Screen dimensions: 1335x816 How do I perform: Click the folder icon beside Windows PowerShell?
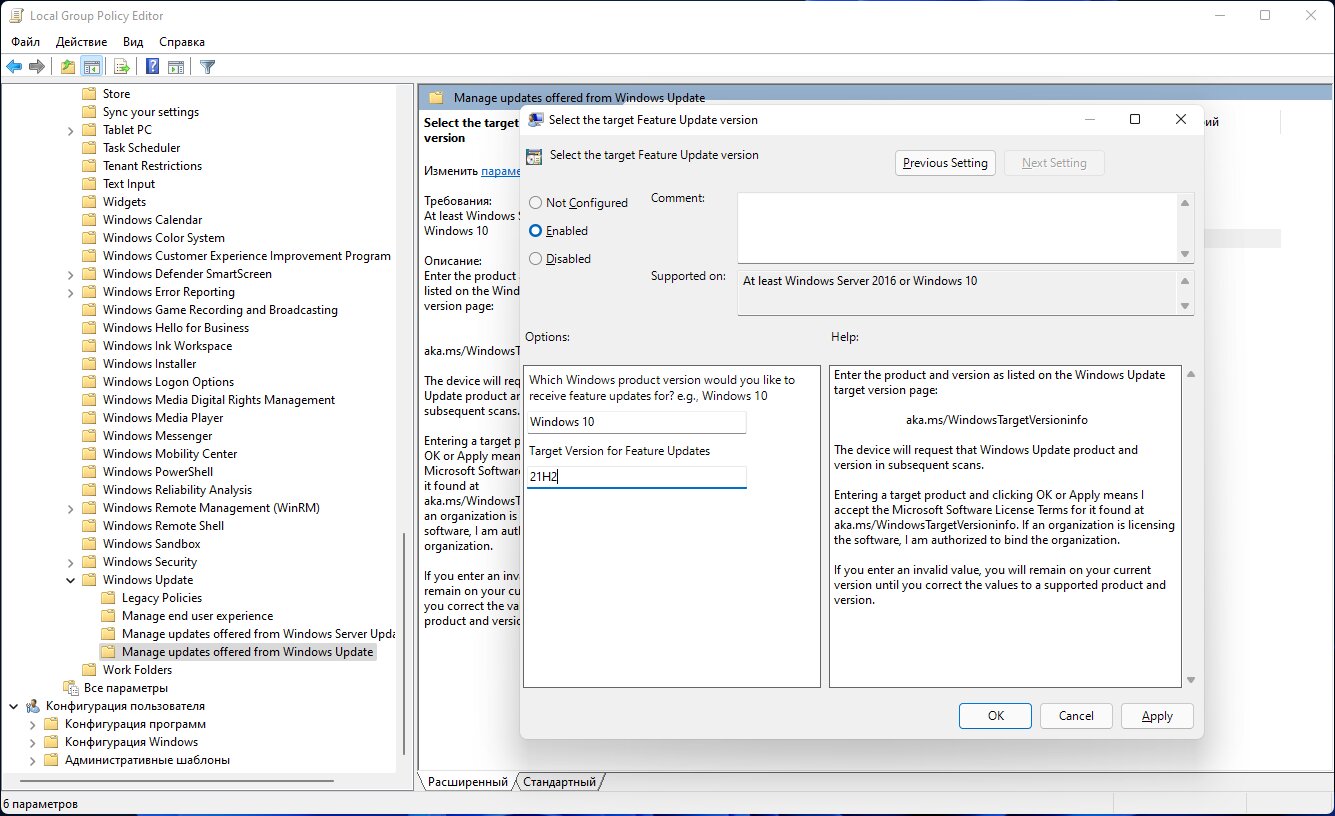[89, 472]
